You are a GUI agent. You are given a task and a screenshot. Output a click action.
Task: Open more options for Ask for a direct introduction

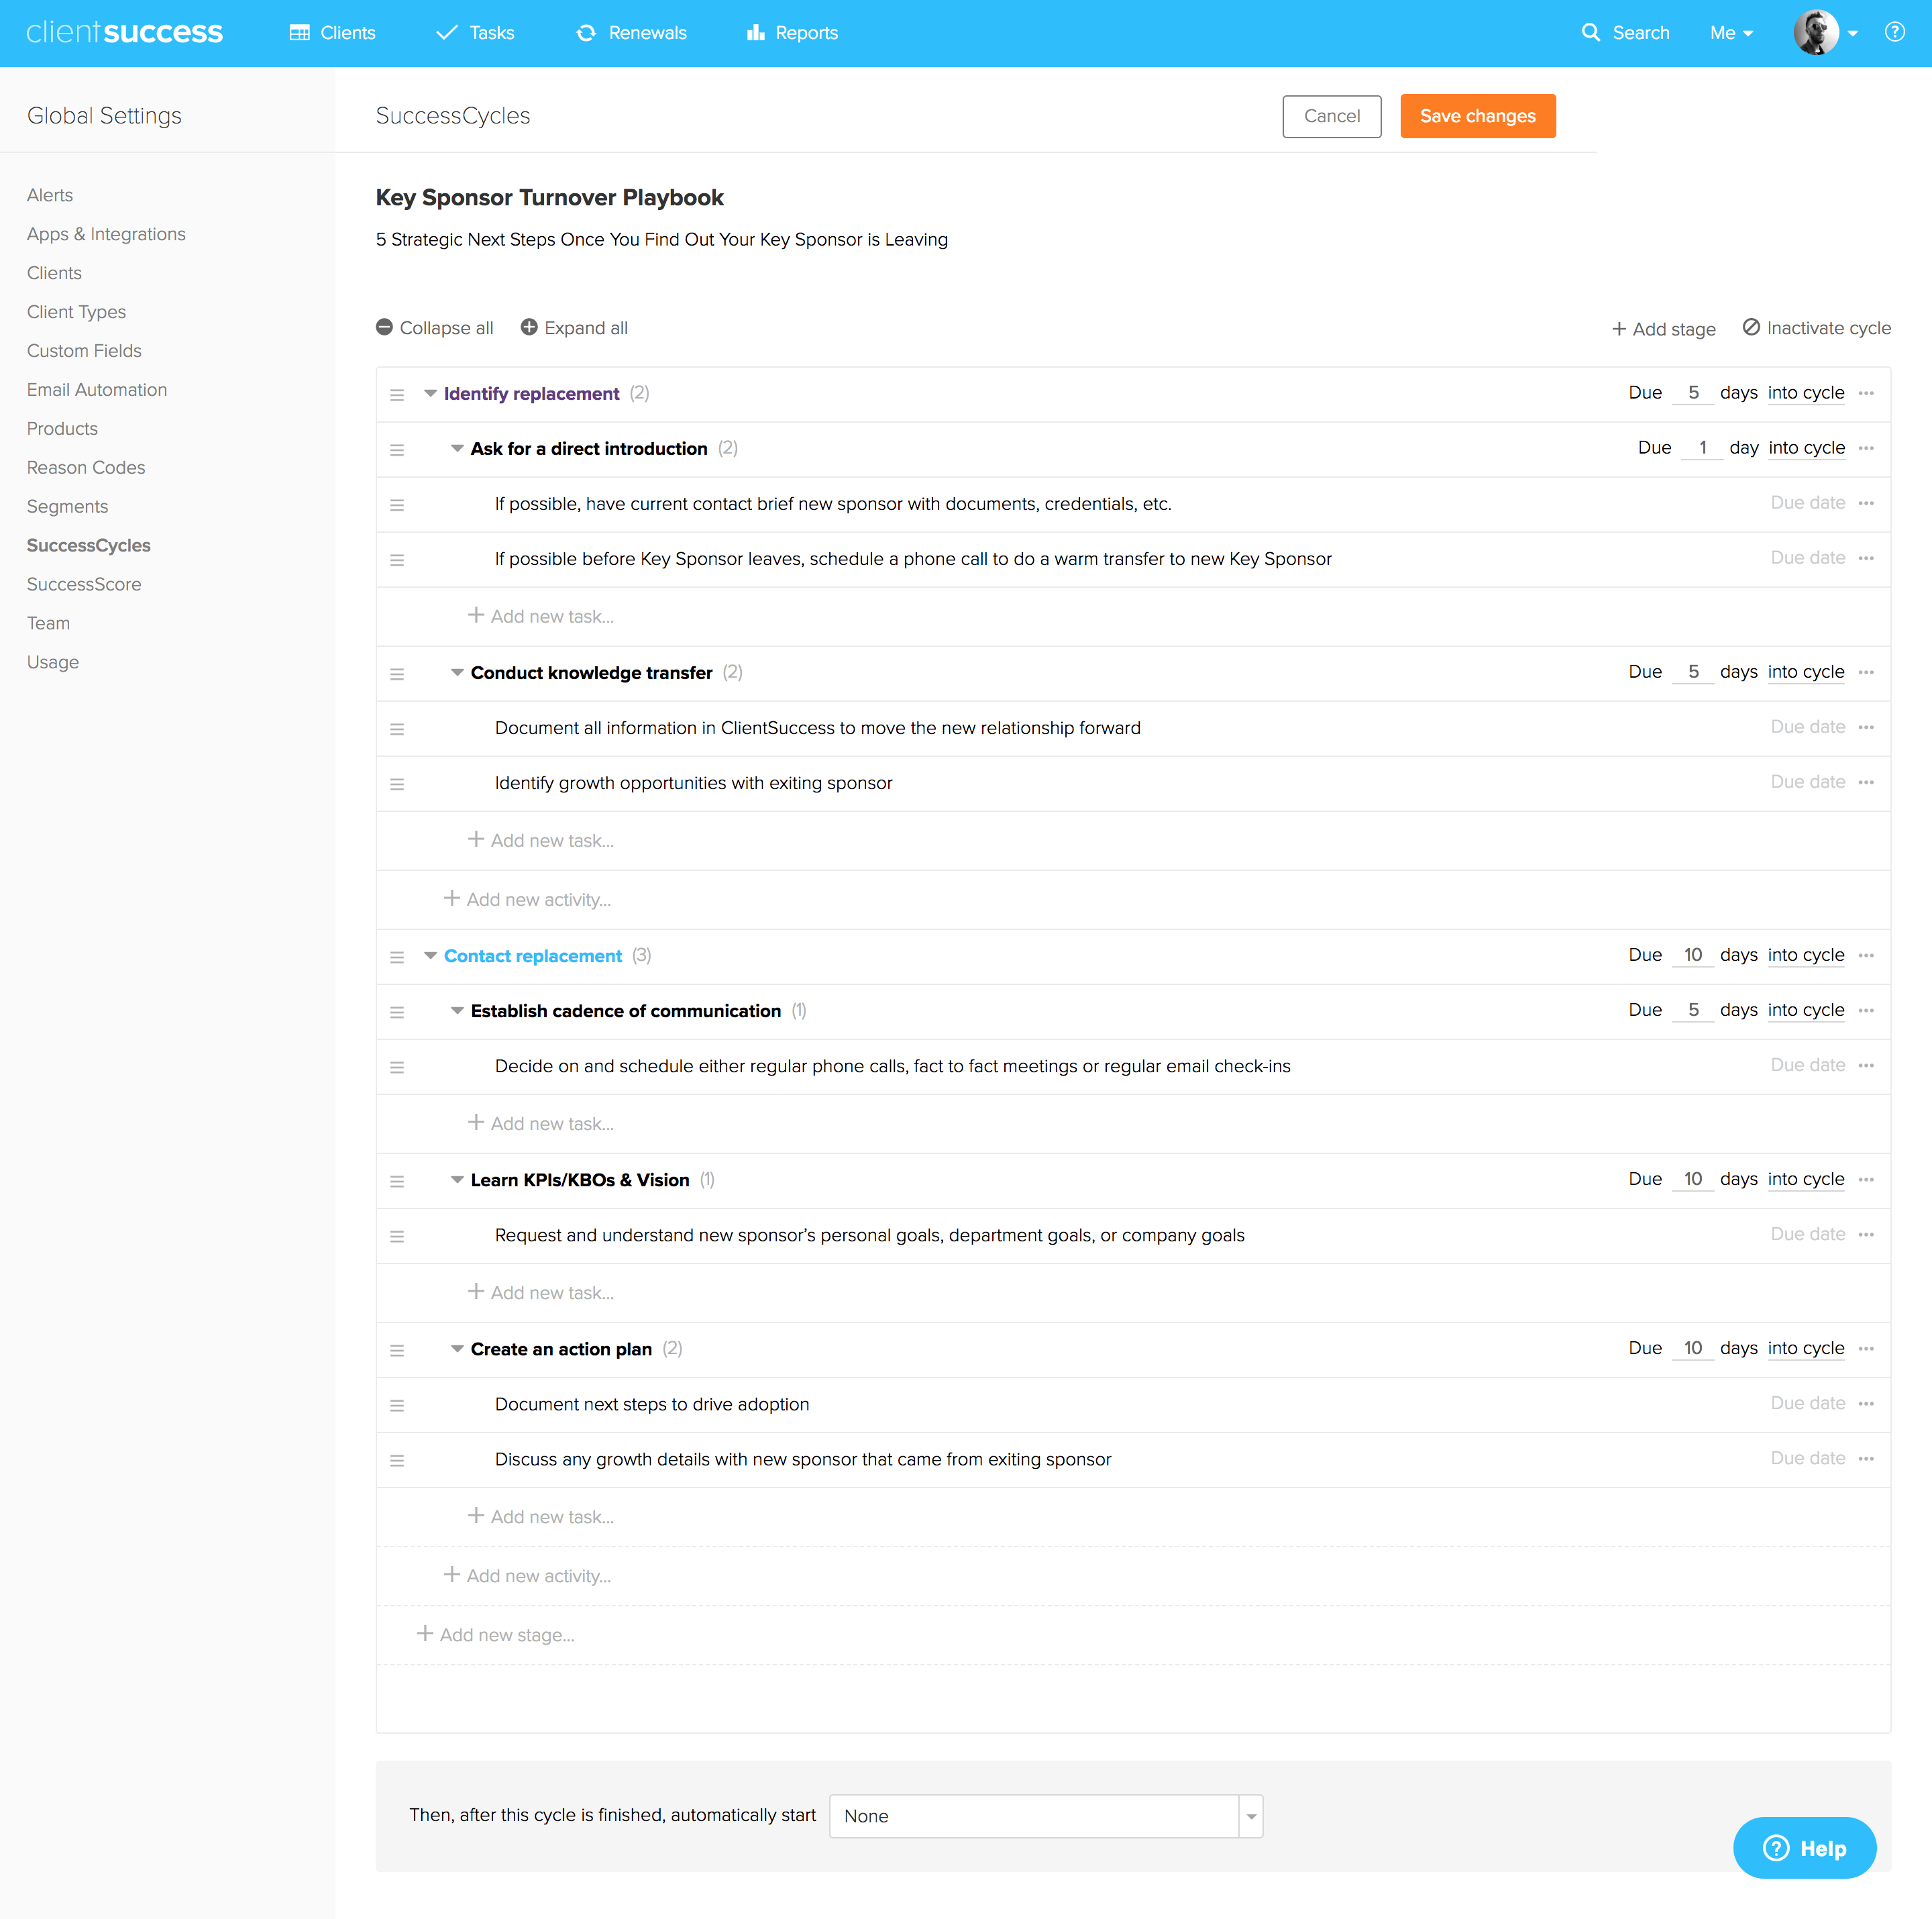point(1866,448)
